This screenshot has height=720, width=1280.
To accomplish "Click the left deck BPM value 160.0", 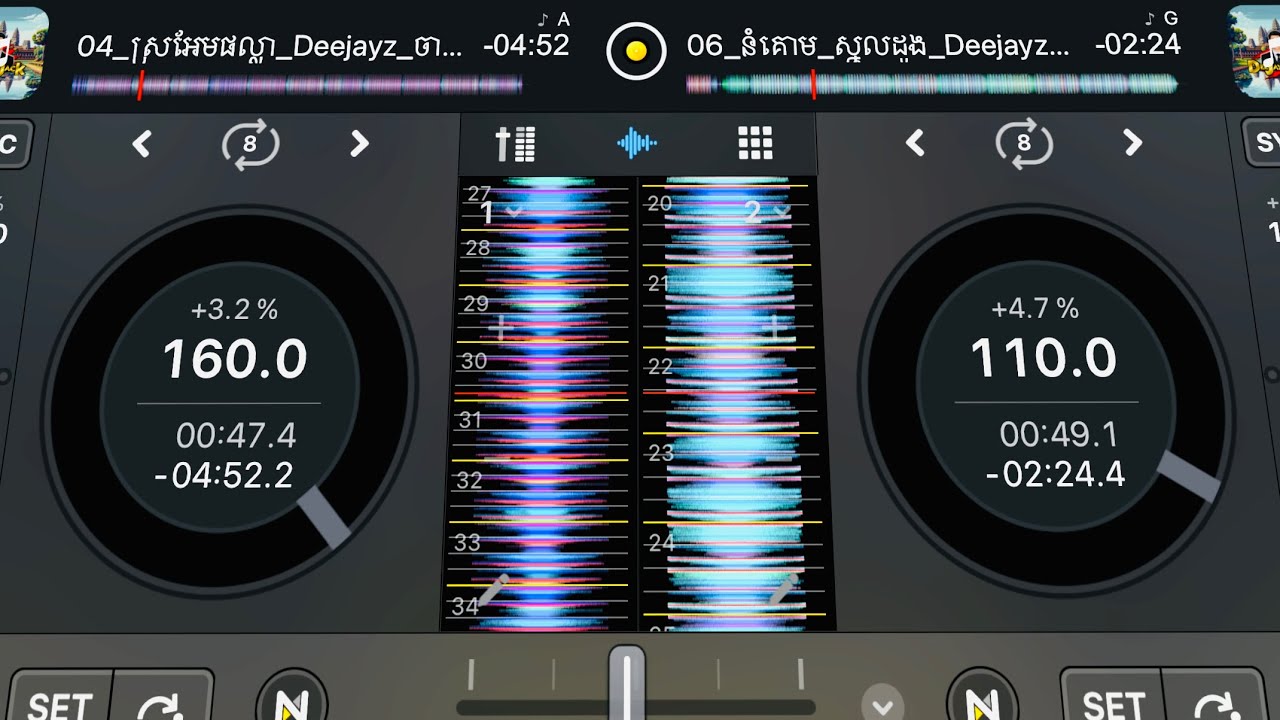I will tap(235, 359).
